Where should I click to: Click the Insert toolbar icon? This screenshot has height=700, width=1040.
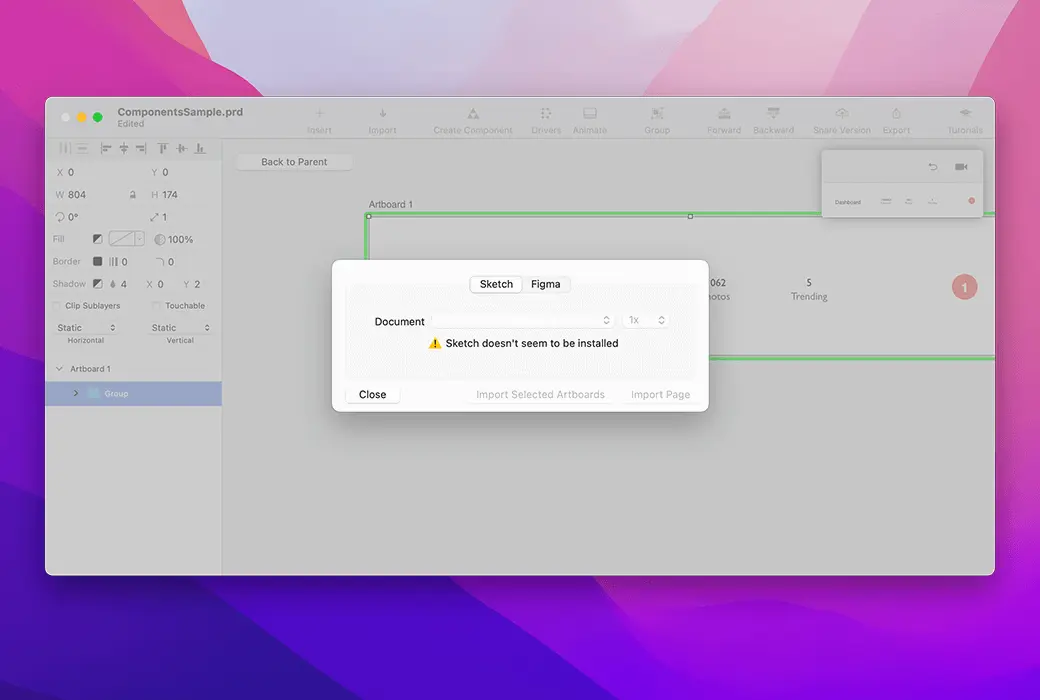coord(319,113)
